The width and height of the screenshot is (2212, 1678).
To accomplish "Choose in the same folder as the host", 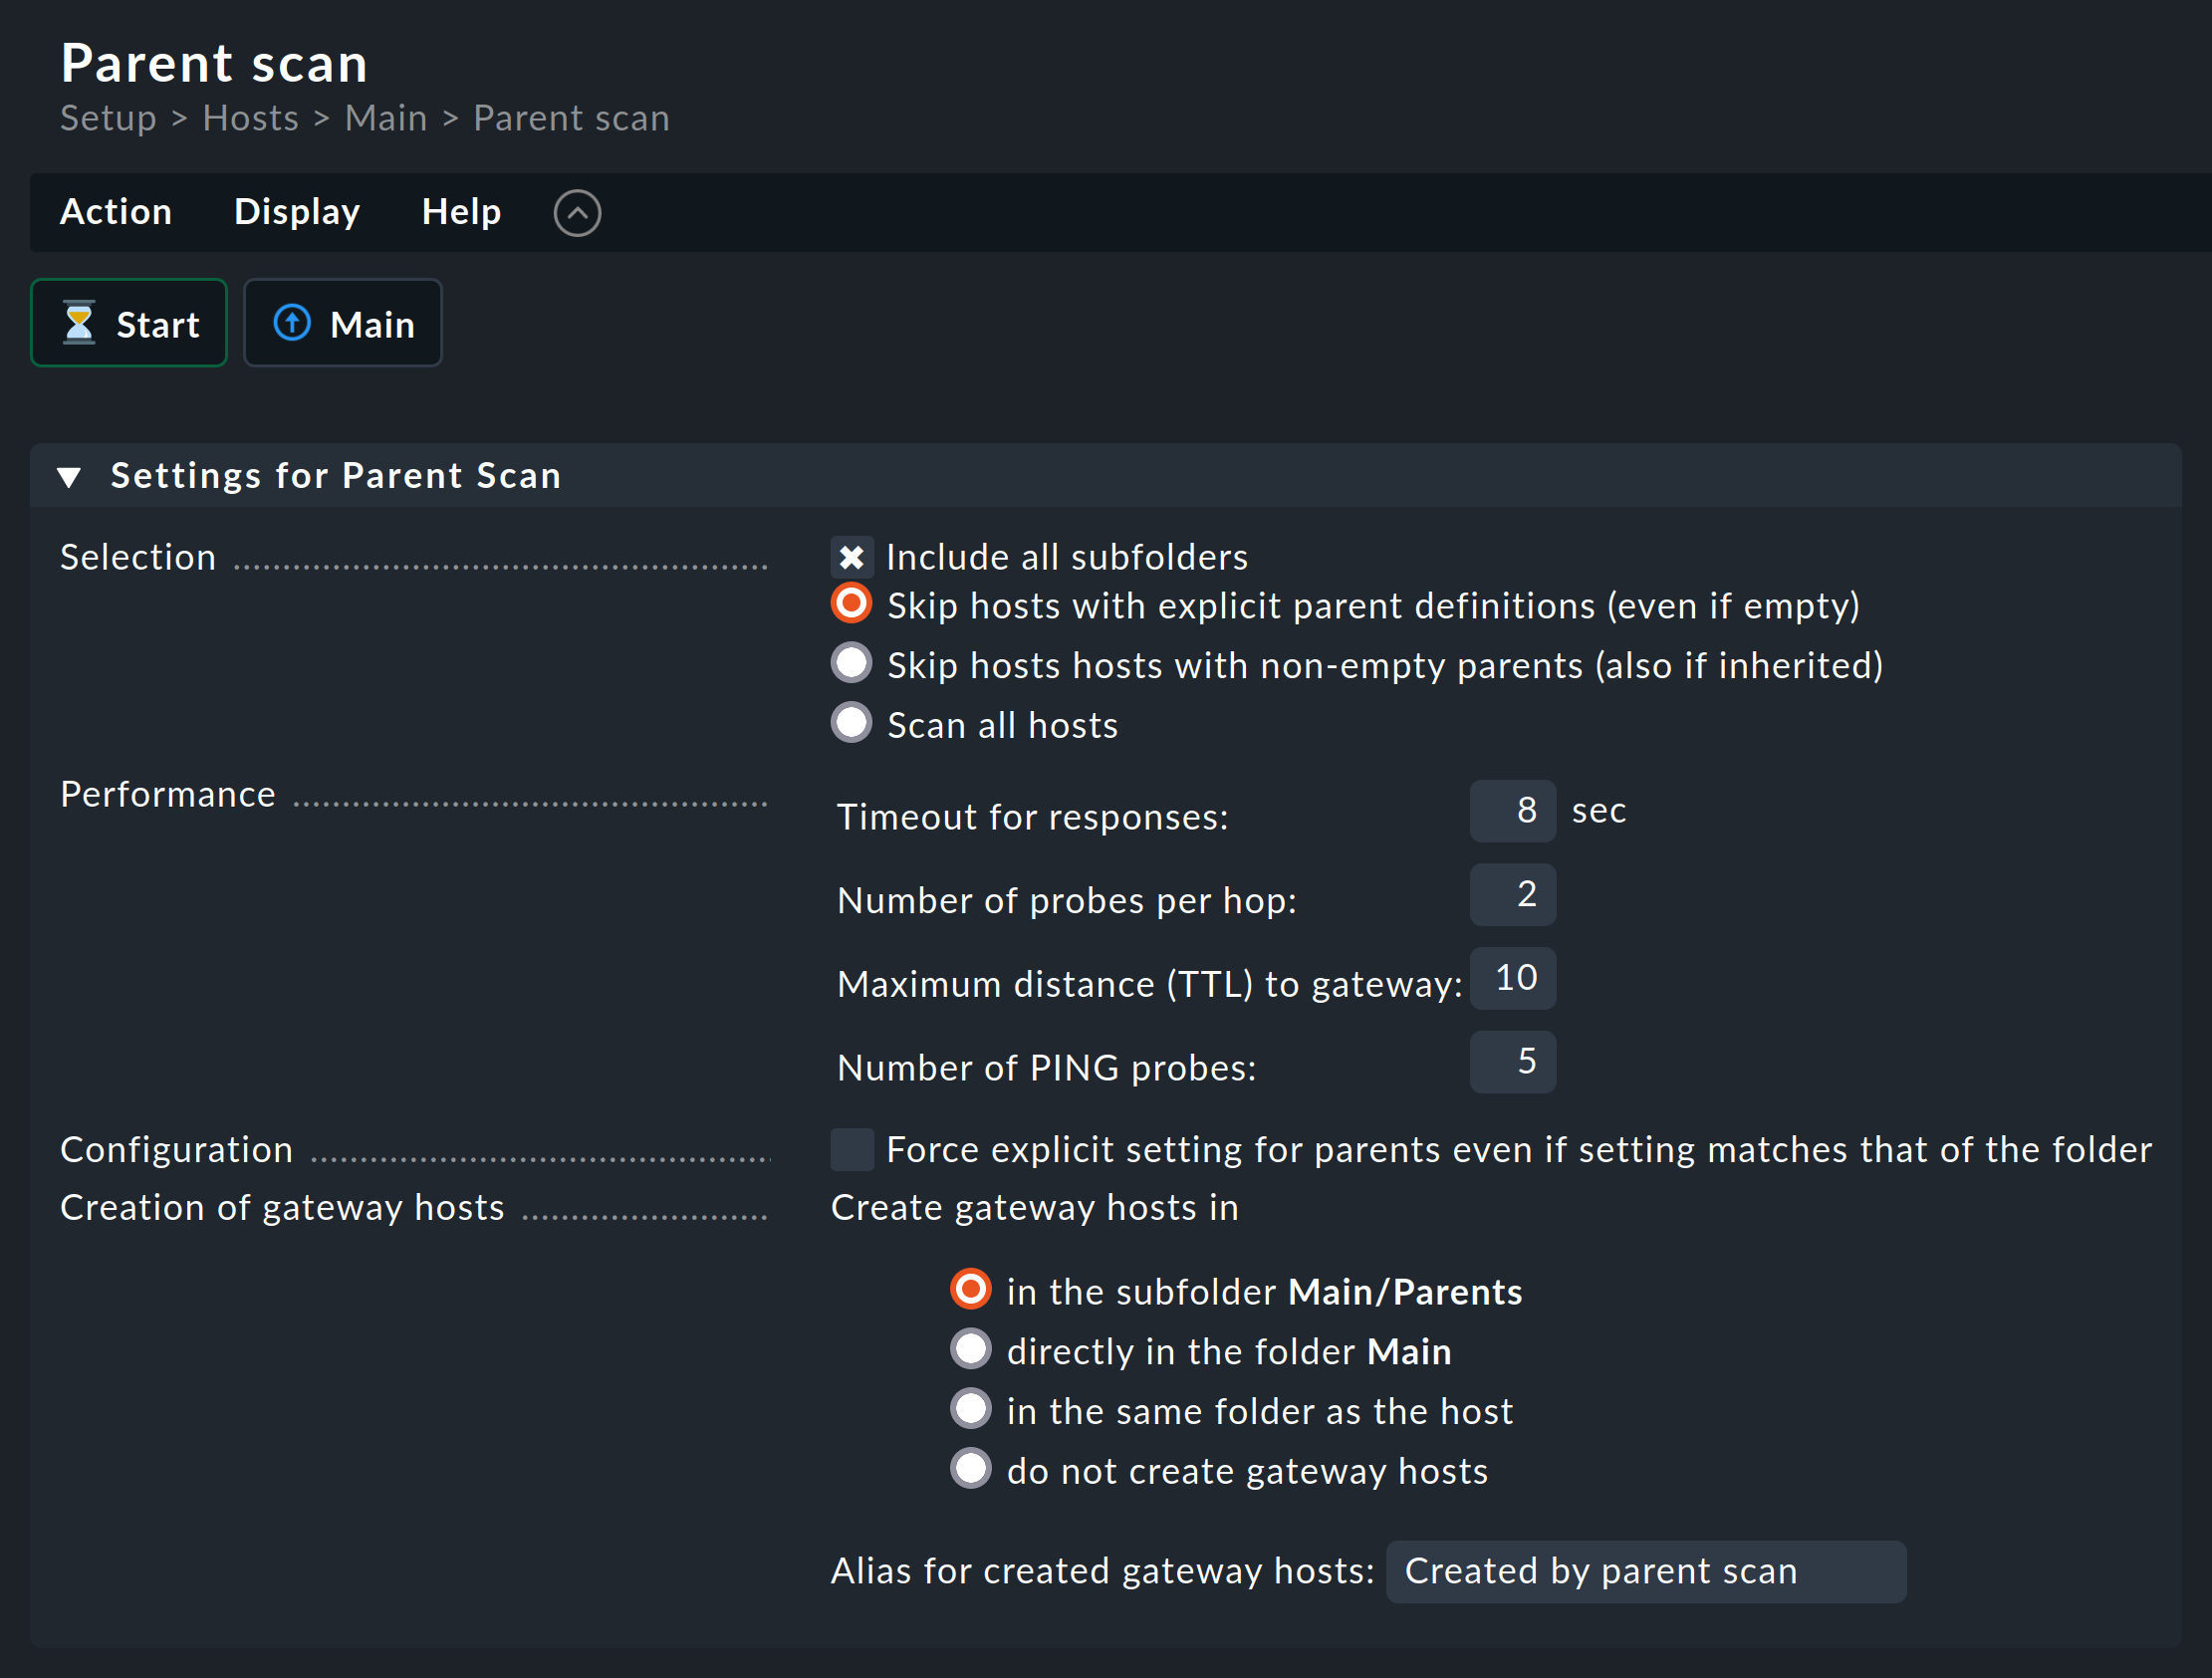I will tap(971, 1410).
